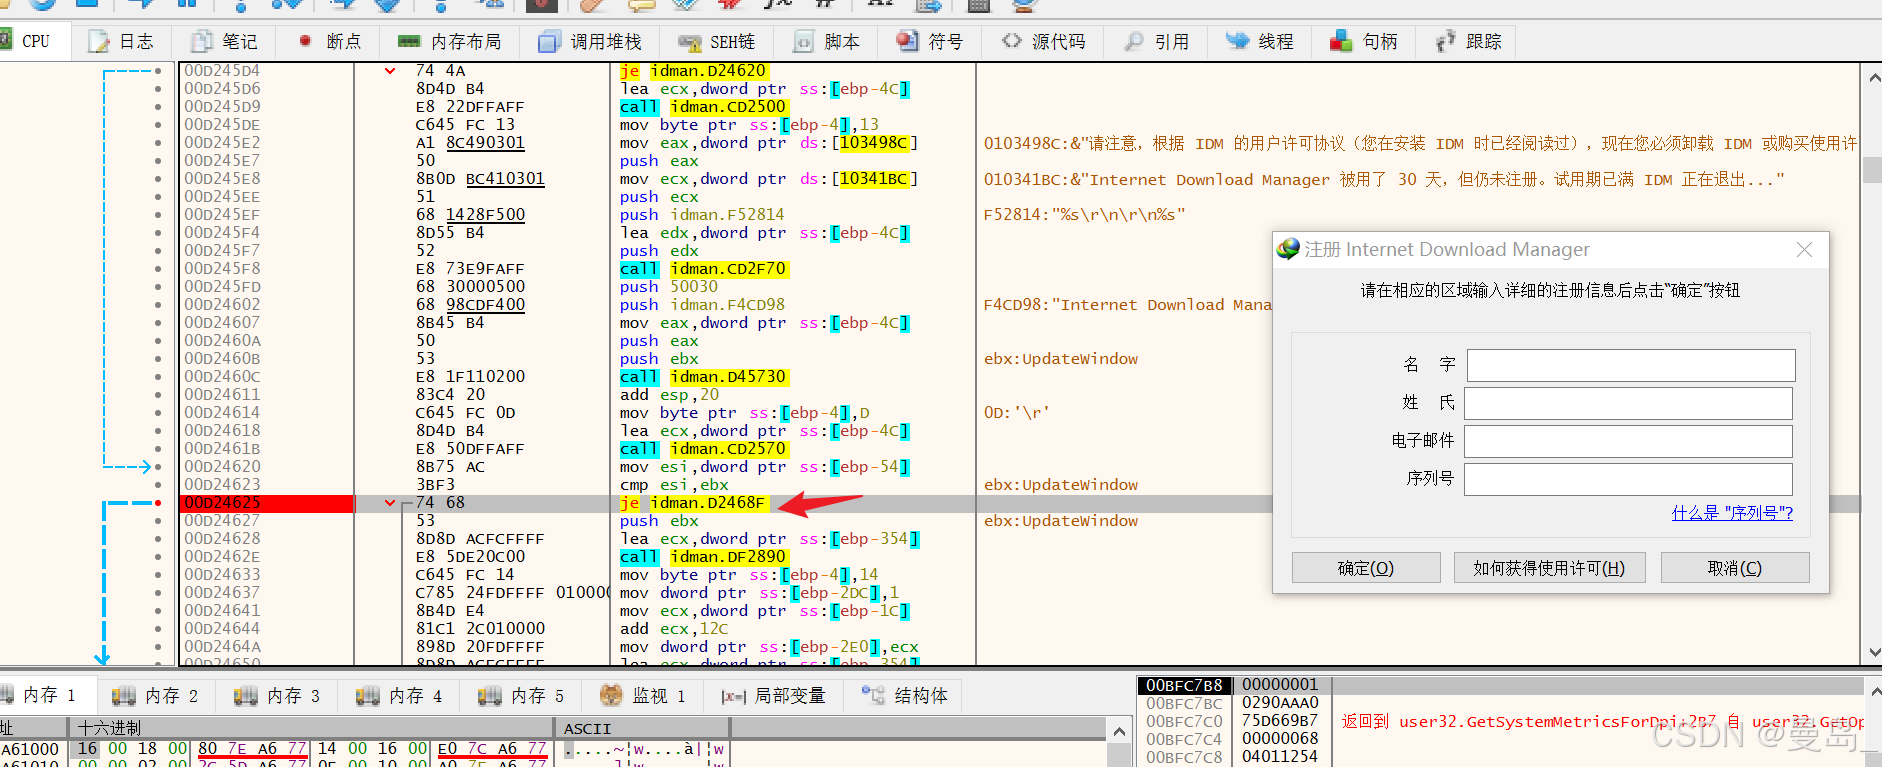Click the 线程 threads tab icon

click(1238, 41)
